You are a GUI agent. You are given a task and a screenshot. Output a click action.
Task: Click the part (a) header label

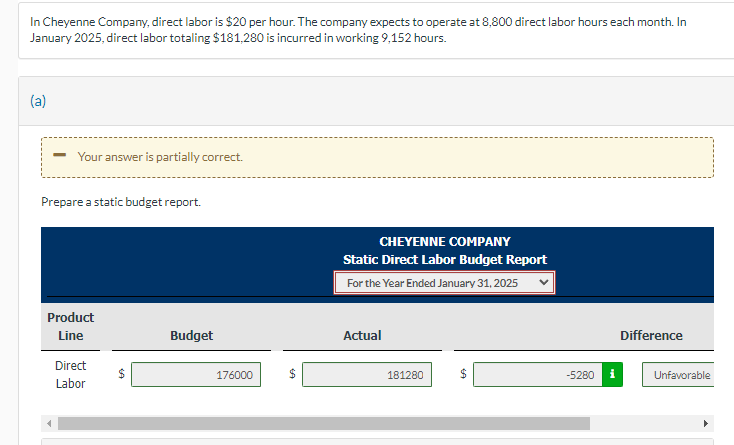point(38,101)
